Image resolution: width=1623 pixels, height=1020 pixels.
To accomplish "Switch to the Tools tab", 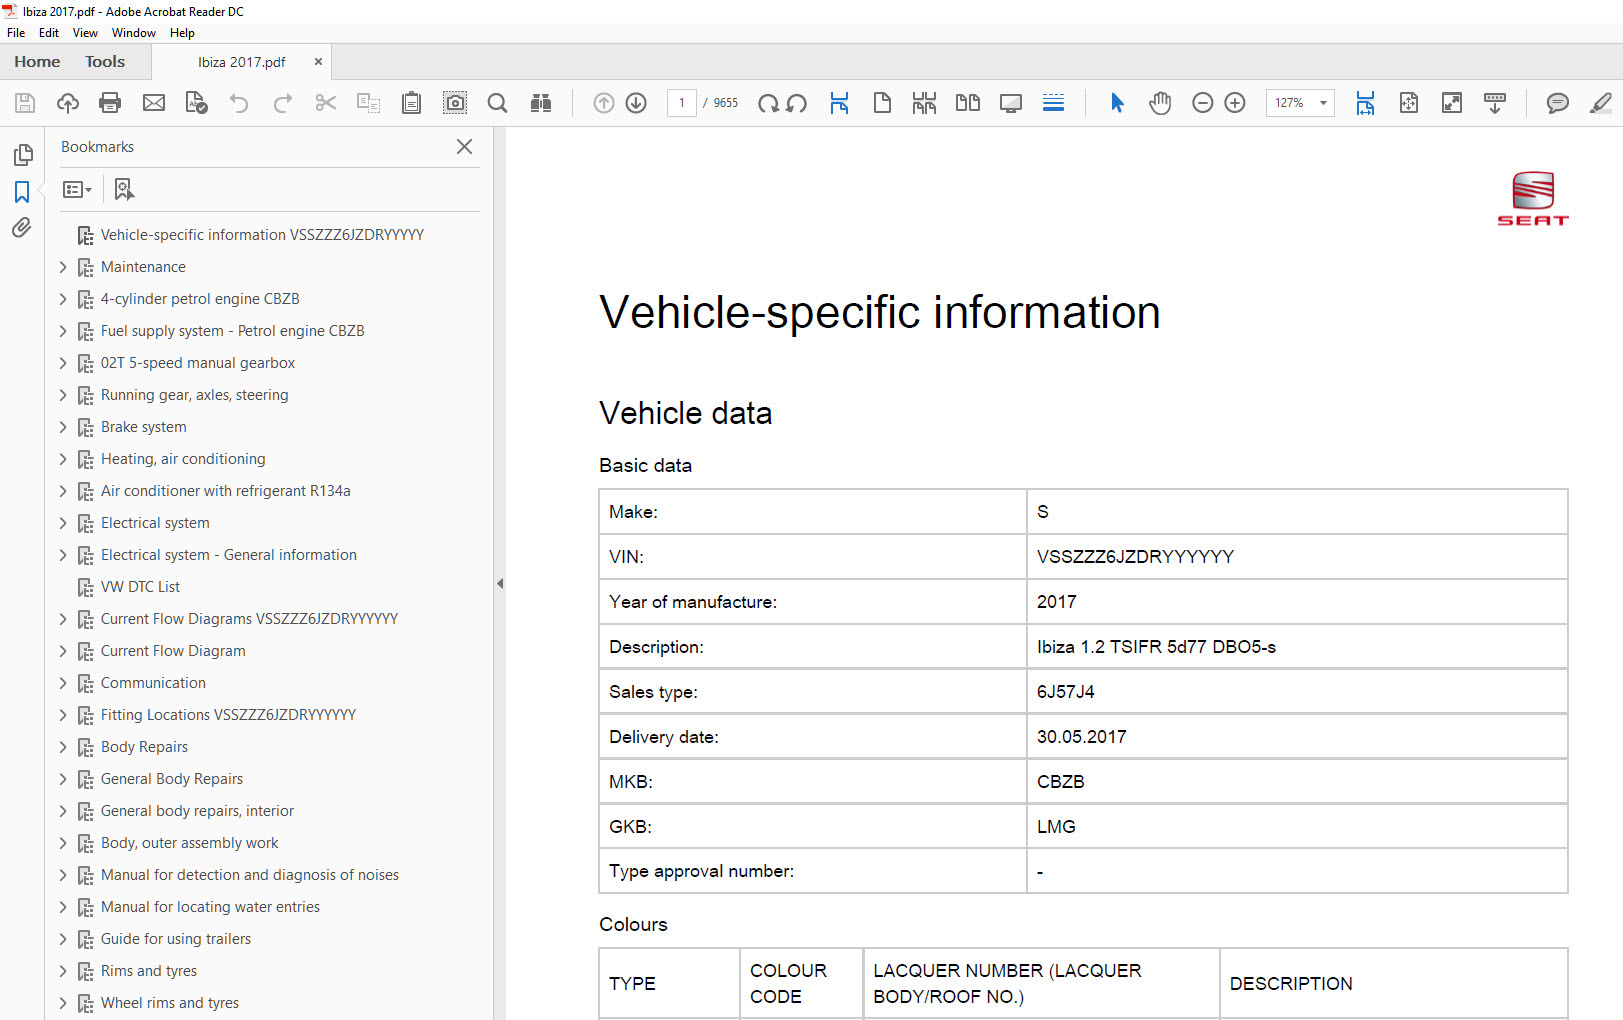I will tap(105, 62).
